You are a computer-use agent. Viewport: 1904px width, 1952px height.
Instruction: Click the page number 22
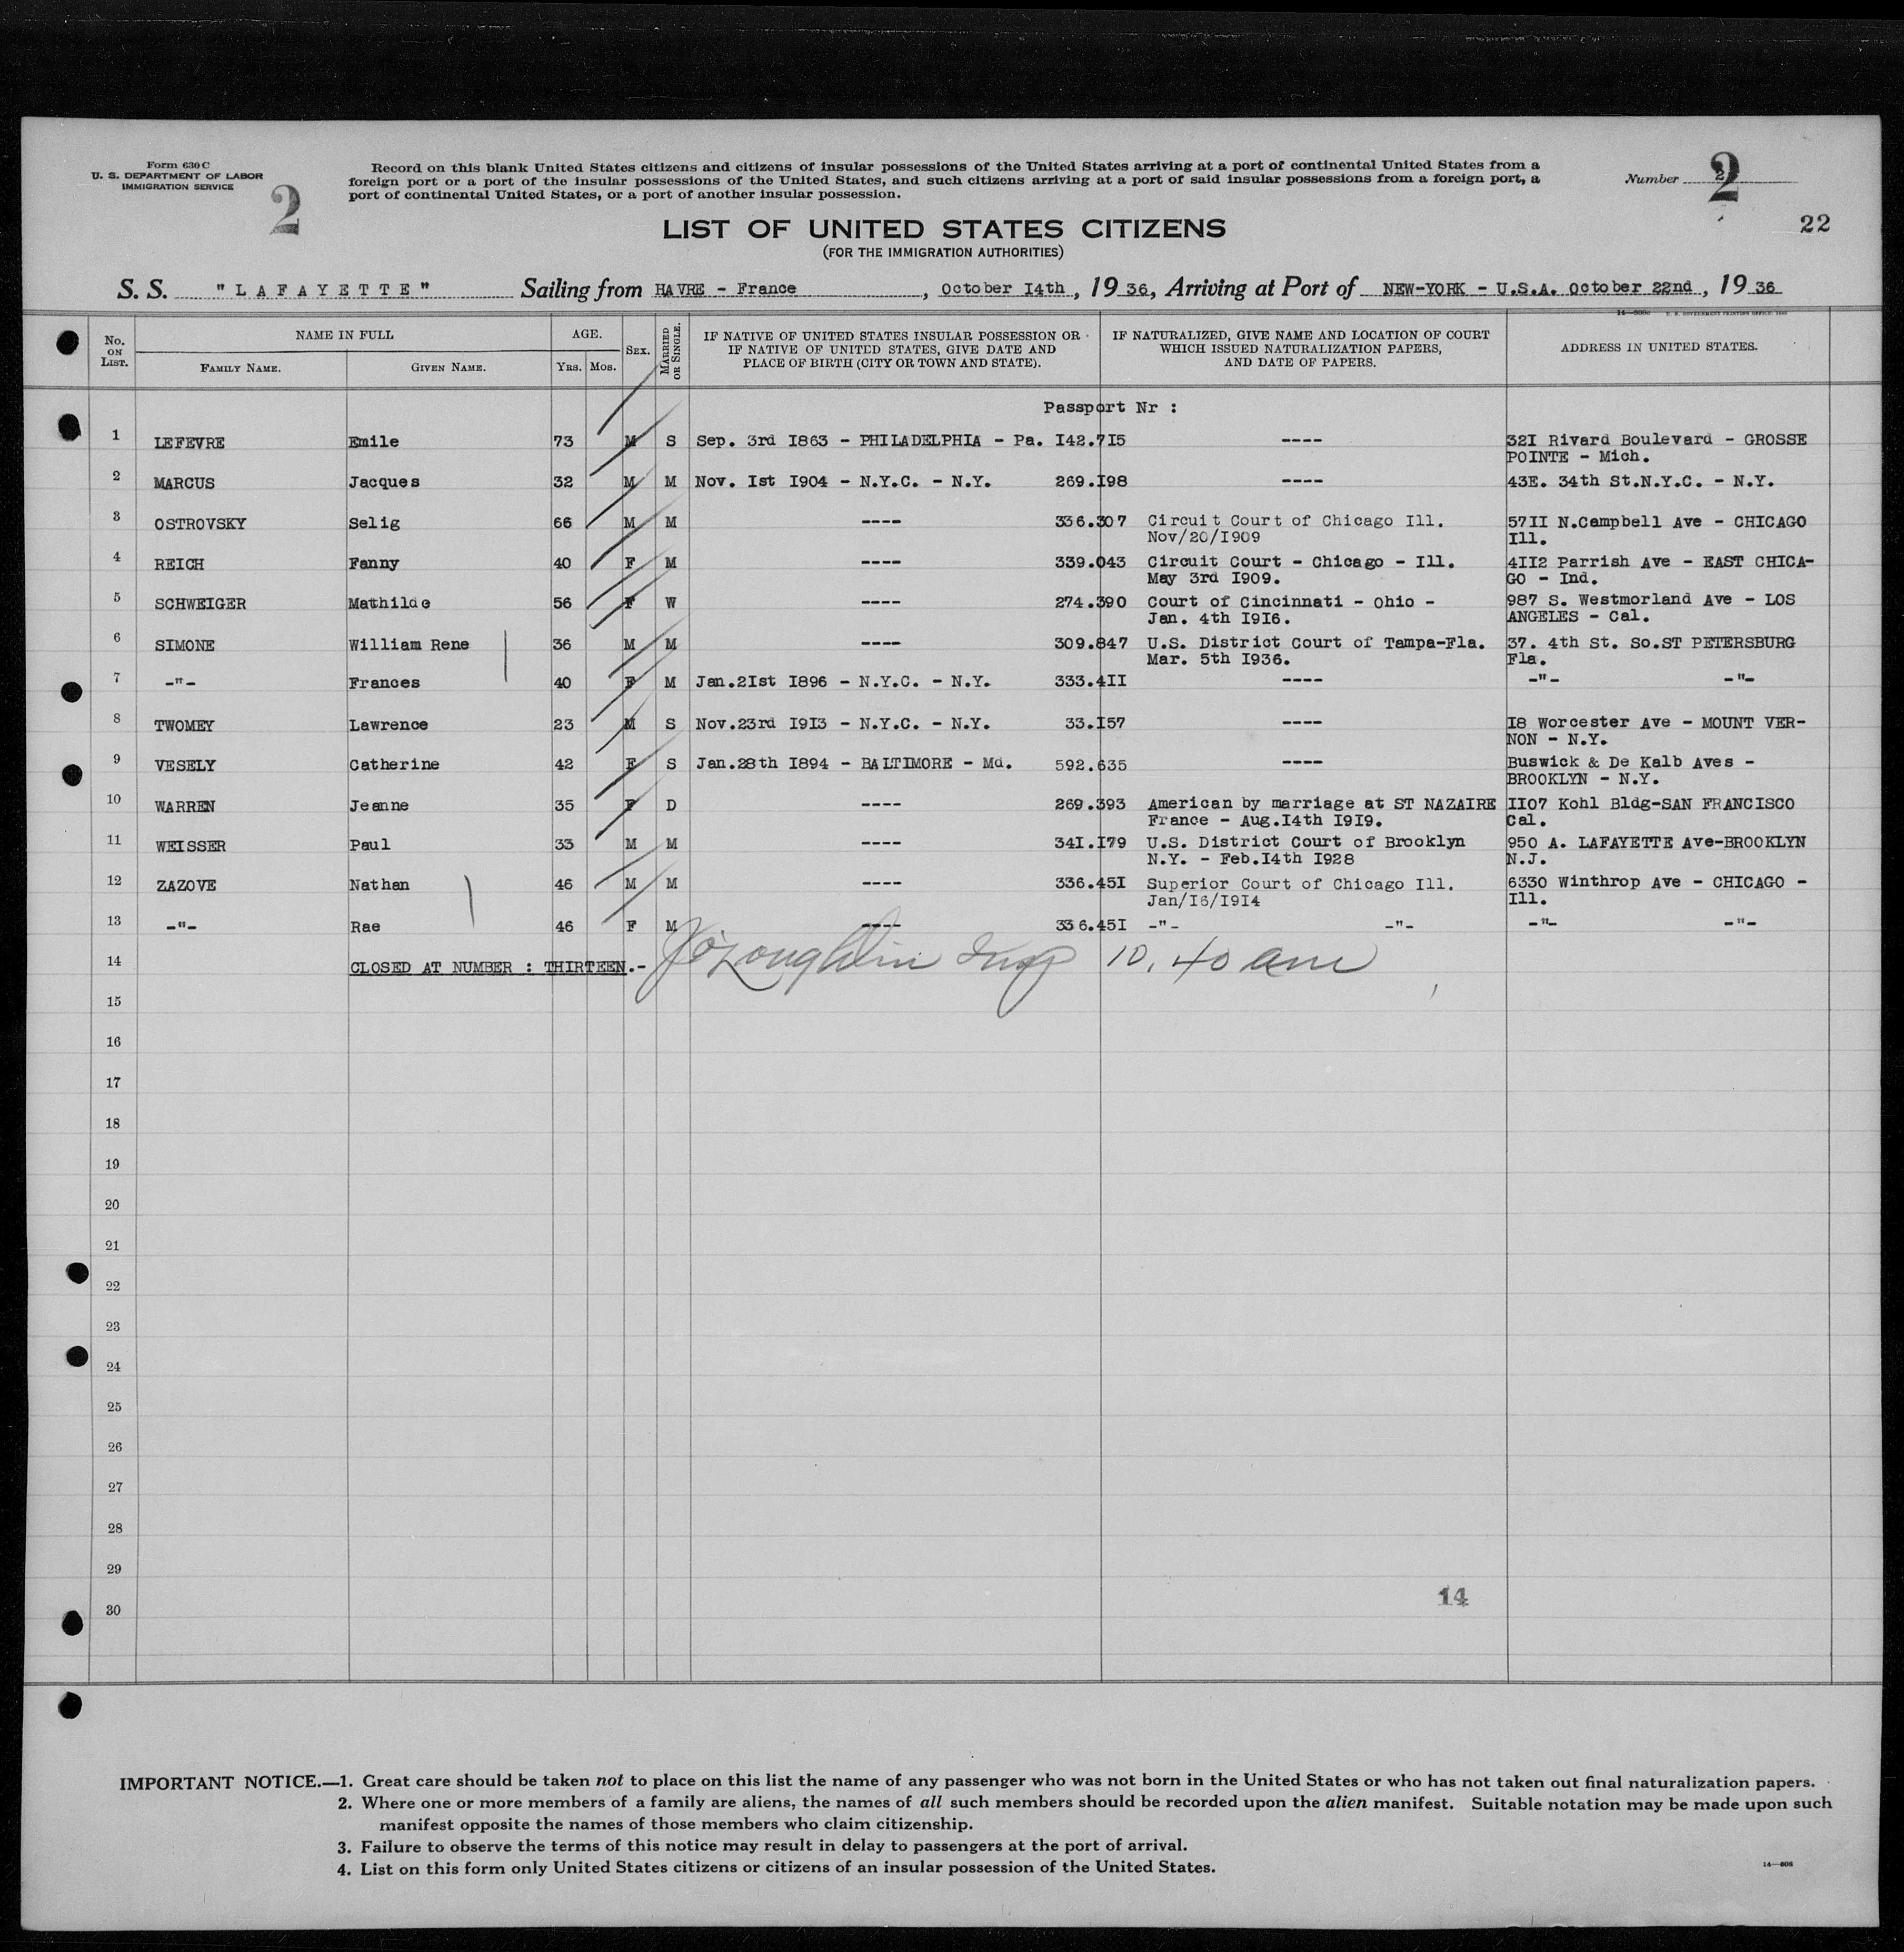click(1814, 224)
